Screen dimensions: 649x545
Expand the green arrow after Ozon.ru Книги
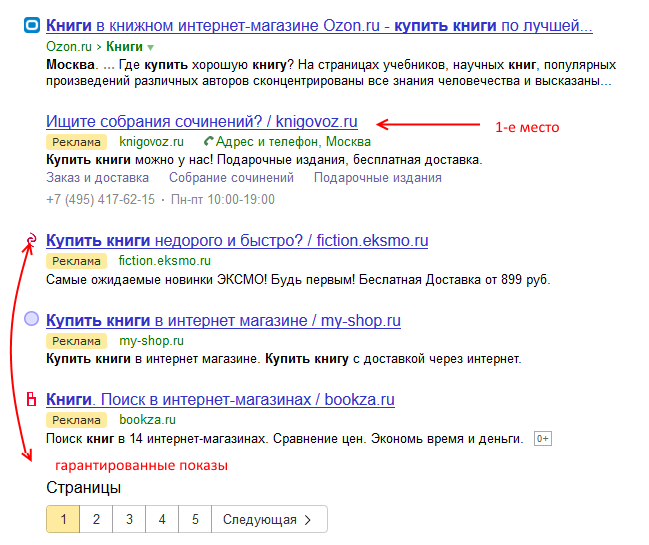tap(150, 48)
